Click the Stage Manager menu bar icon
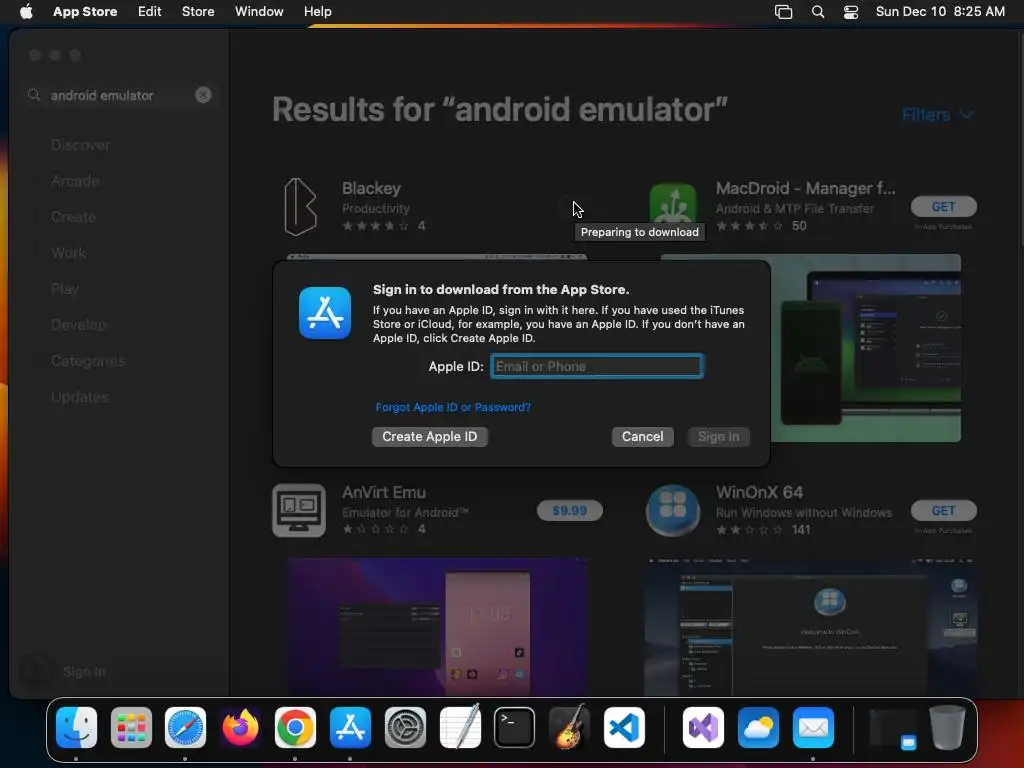The height and width of the screenshot is (768, 1024). pos(783,11)
